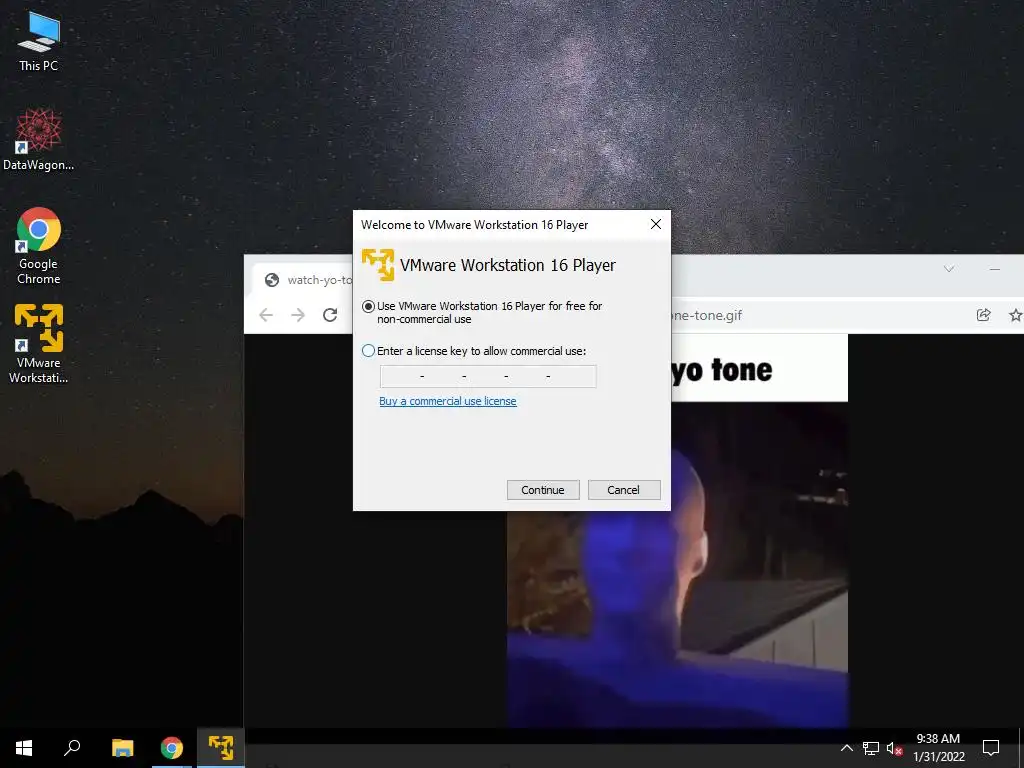
Task: Open taskbar search
Action: (x=72, y=748)
